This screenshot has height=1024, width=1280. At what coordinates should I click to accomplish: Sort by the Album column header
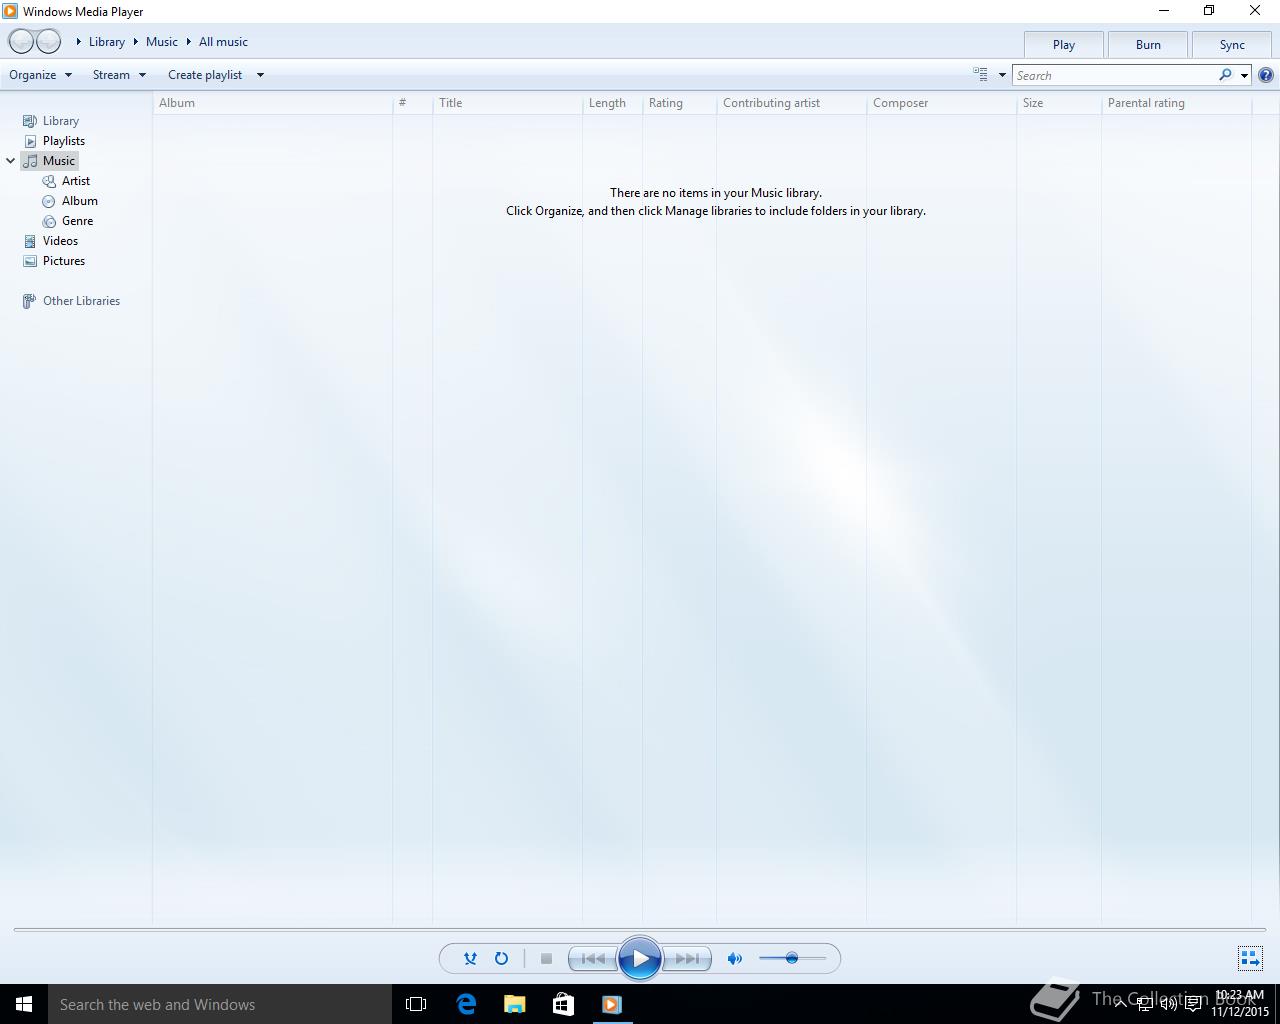coord(272,103)
